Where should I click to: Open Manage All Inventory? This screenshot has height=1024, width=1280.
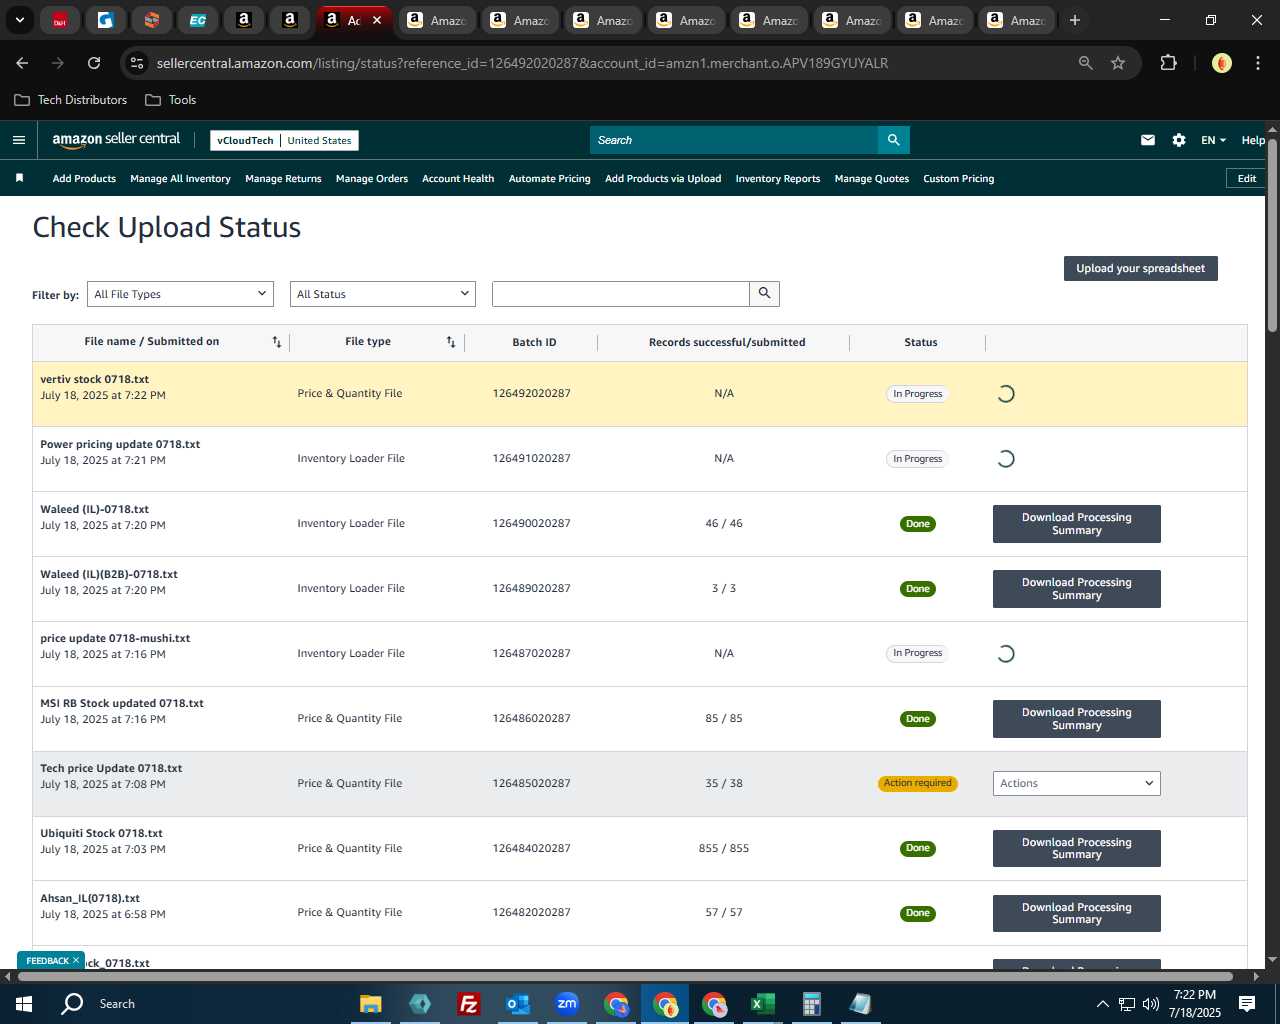point(180,179)
